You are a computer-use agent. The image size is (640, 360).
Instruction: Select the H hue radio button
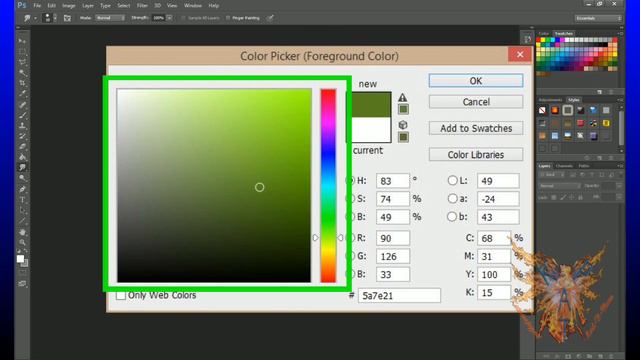point(351,180)
